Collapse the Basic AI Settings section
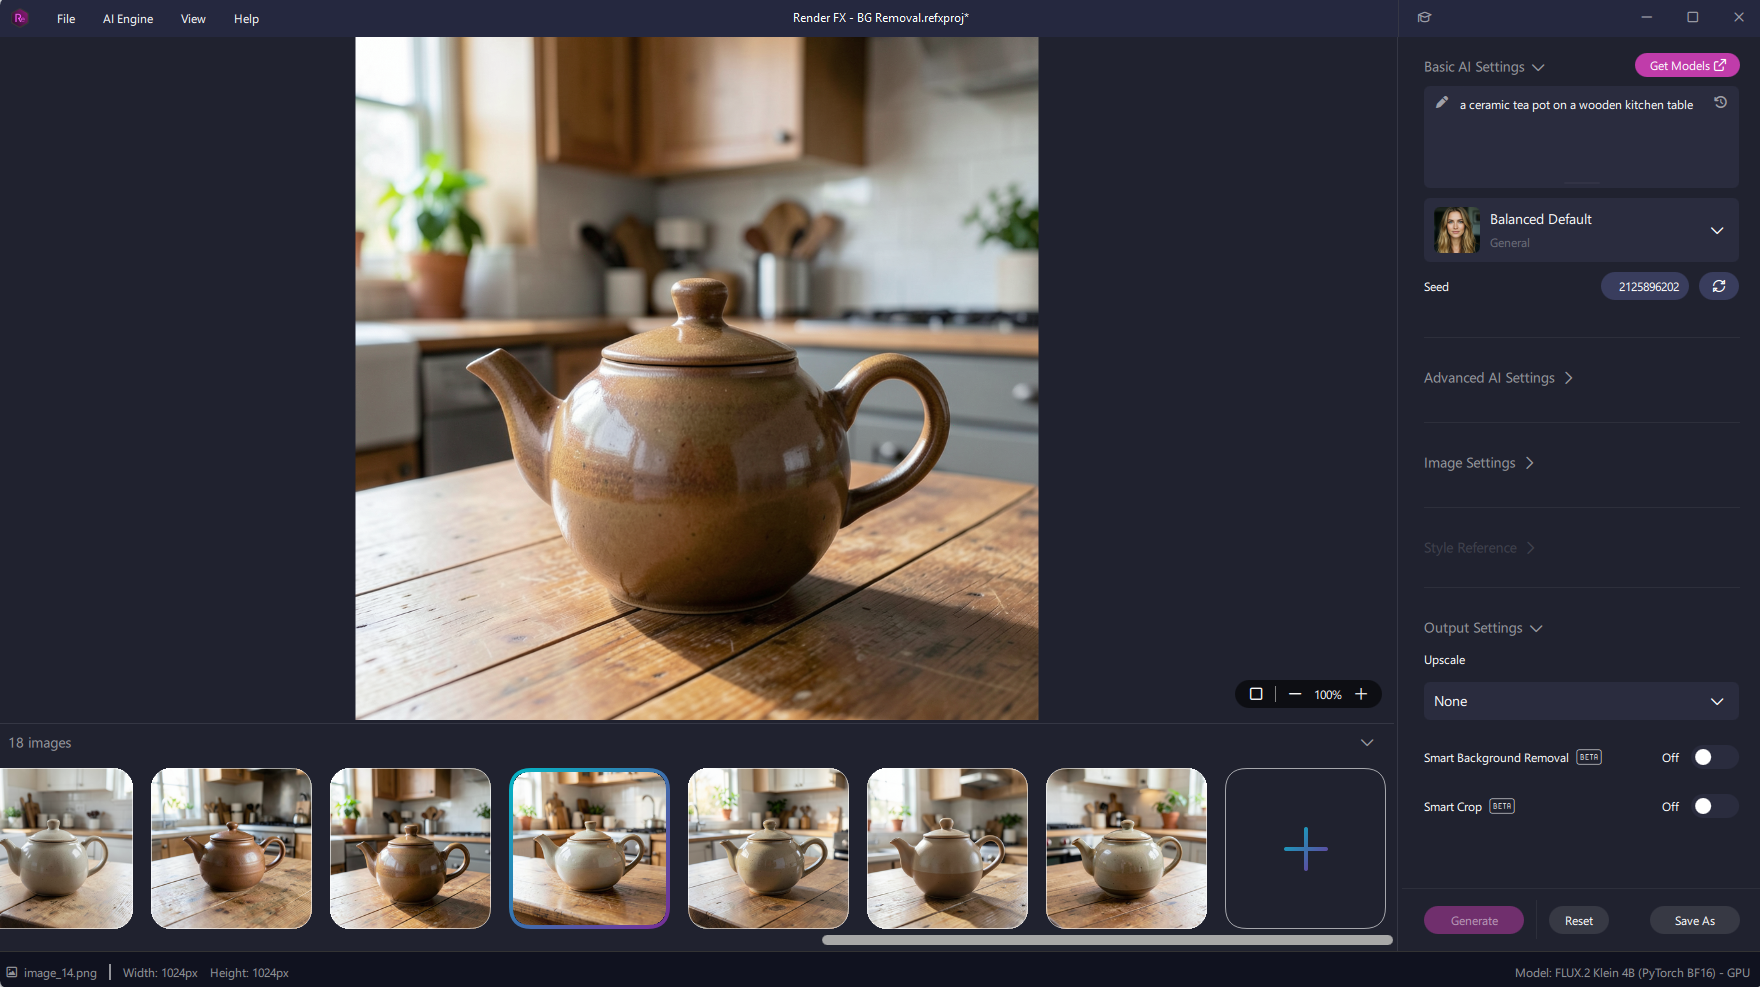 coord(1484,67)
